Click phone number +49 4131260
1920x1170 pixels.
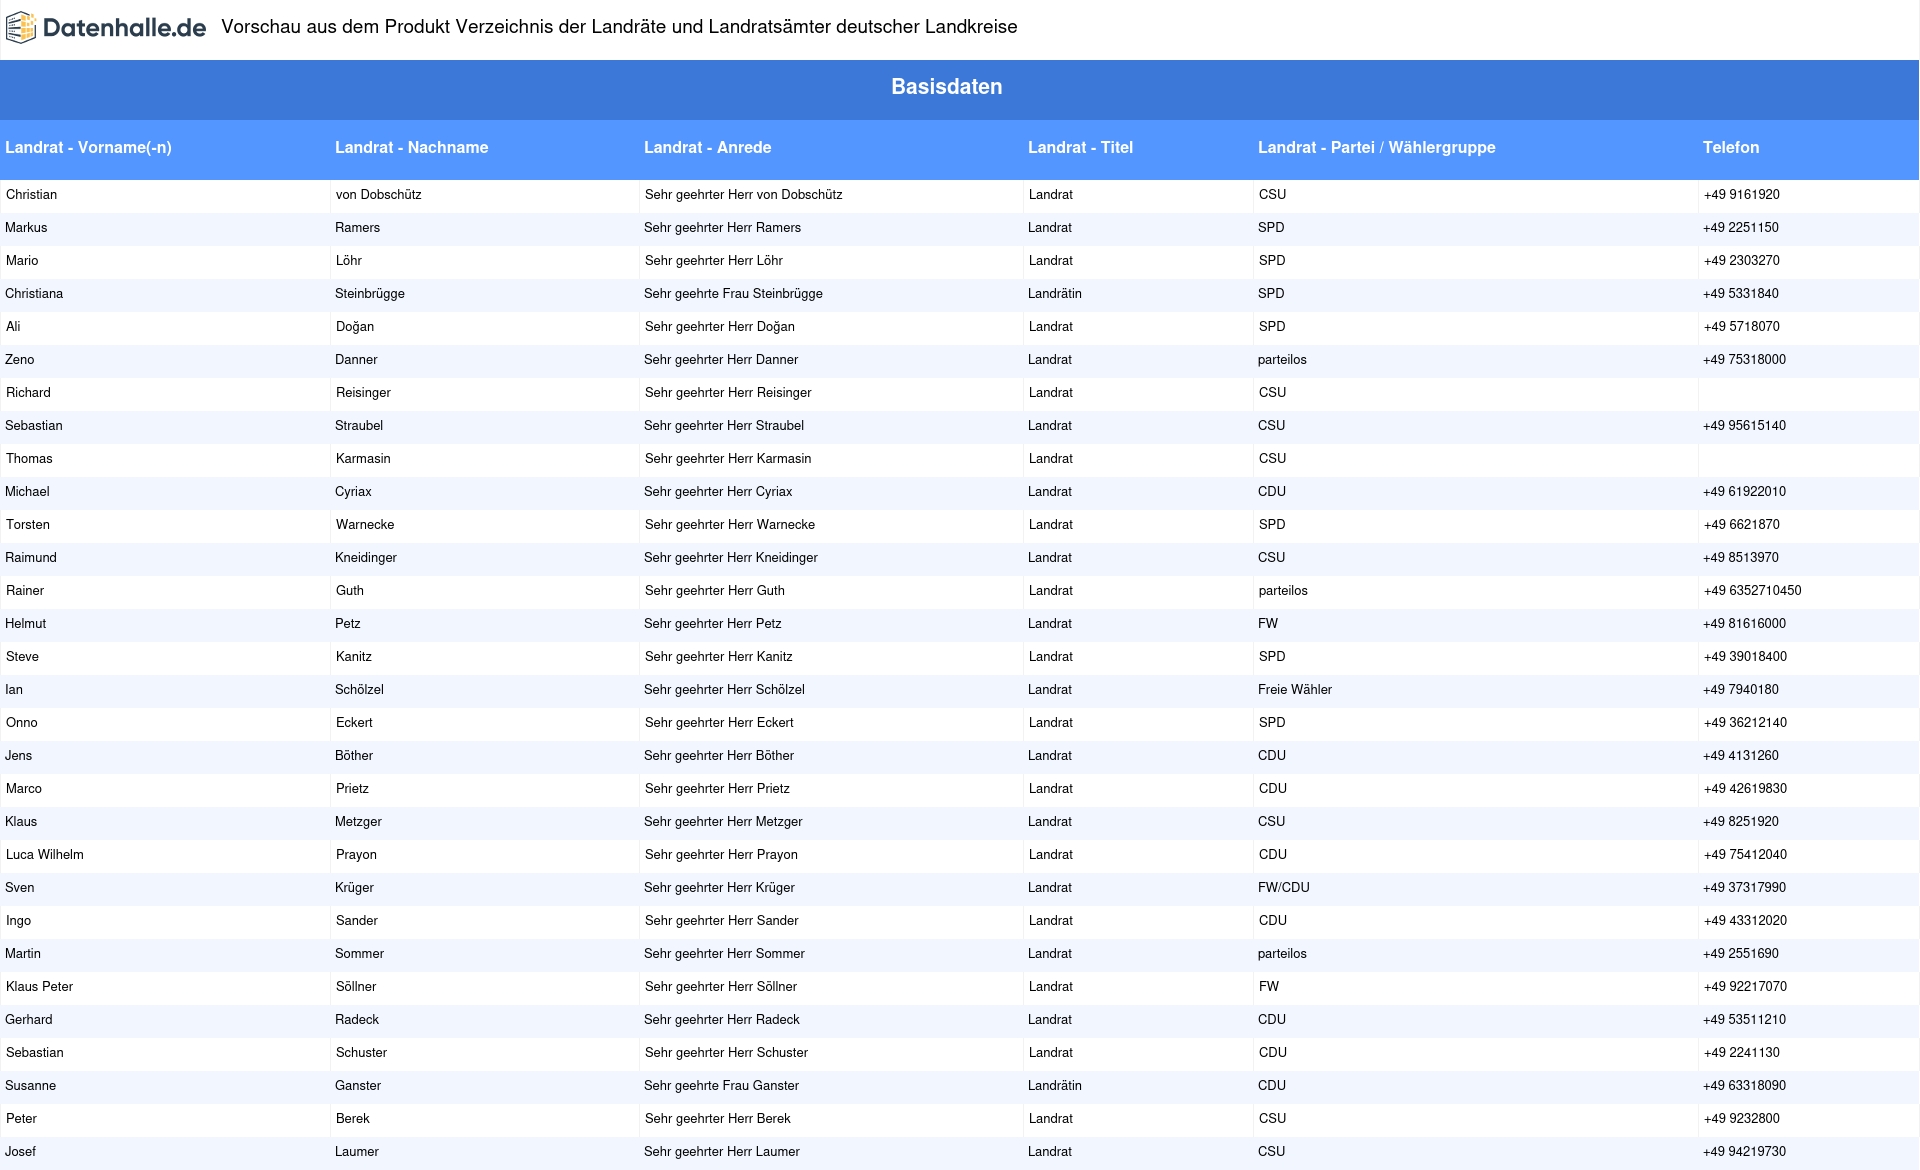[x=1741, y=756]
